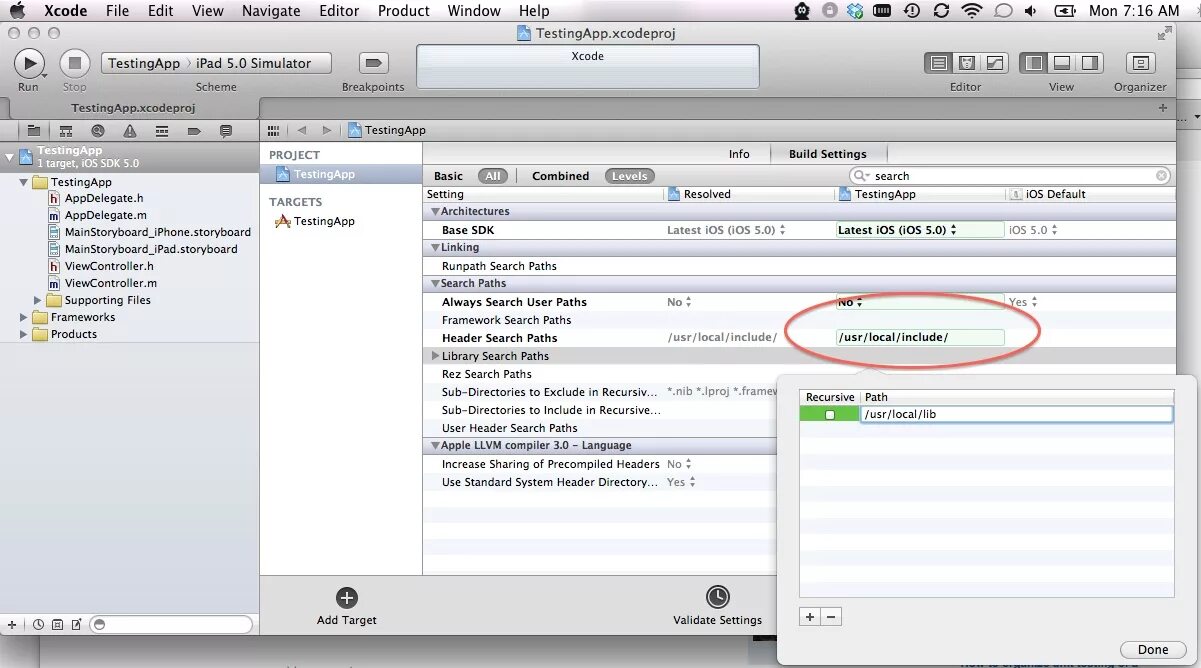
Task: Toggle the Navigator pane view icon
Action: click(x=1034, y=63)
